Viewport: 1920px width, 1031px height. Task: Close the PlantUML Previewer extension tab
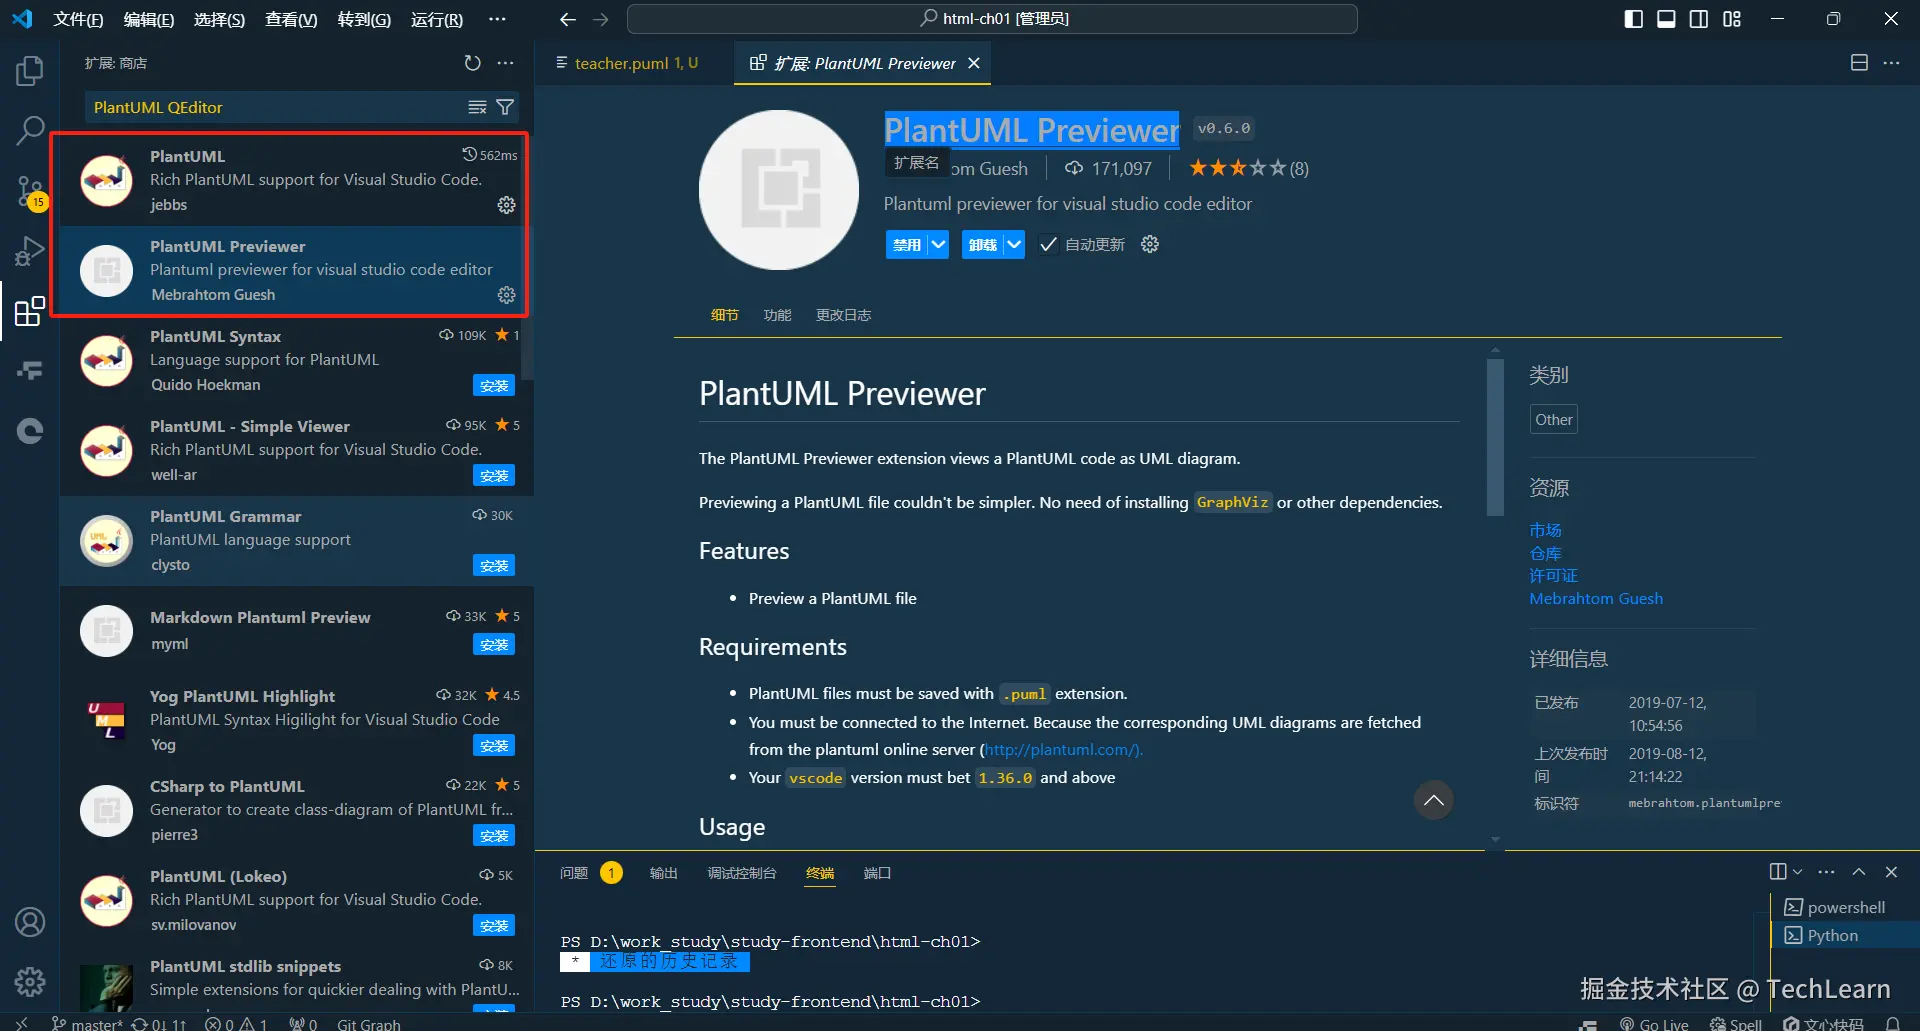tap(974, 63)
